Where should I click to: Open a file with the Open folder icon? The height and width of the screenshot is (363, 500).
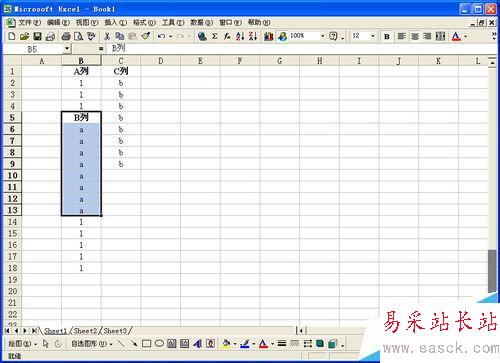24,36
